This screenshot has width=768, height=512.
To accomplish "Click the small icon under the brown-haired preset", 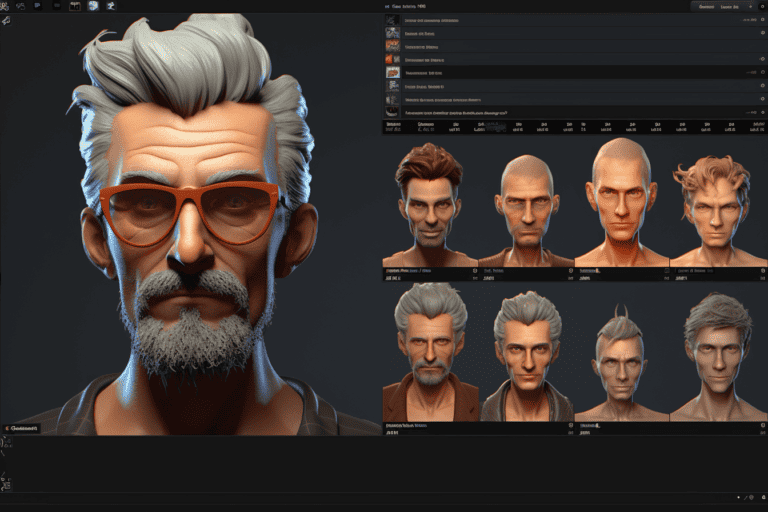I will tap(475, 270).
